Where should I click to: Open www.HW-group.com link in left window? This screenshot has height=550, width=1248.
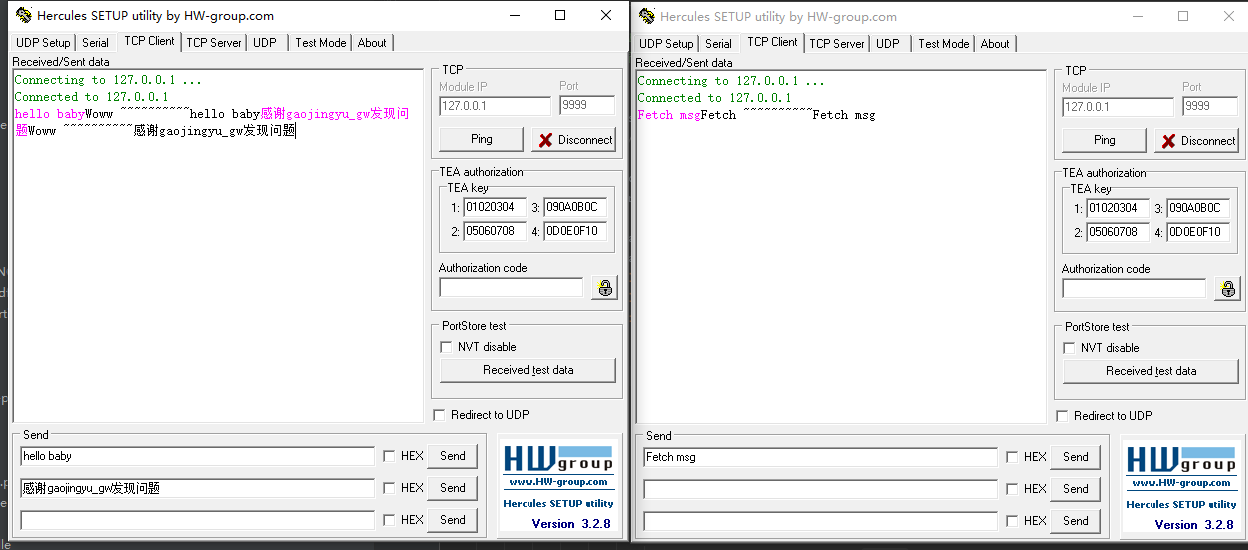[x=558, y=482]
